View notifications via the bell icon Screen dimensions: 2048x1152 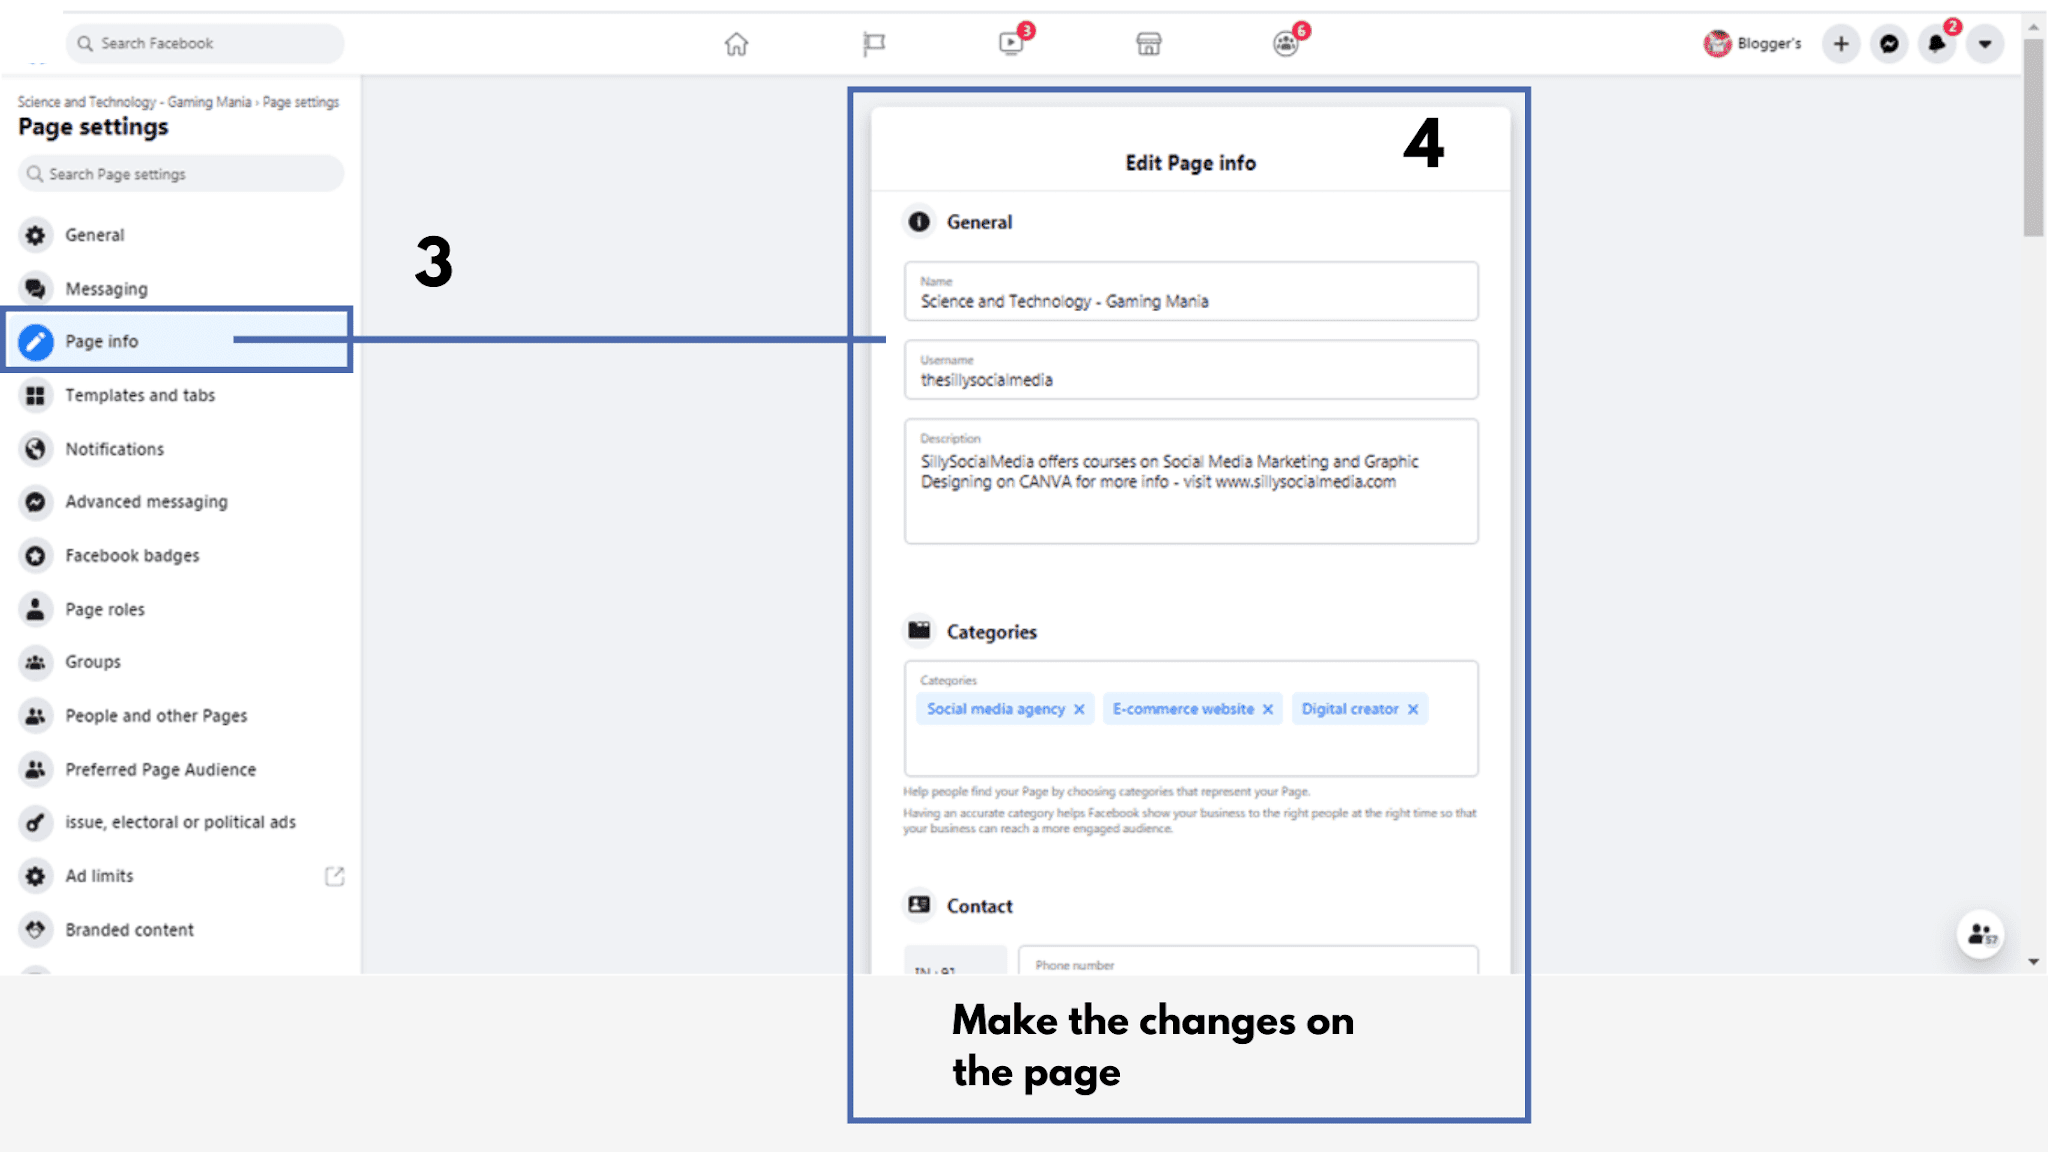pos(1937,44)
